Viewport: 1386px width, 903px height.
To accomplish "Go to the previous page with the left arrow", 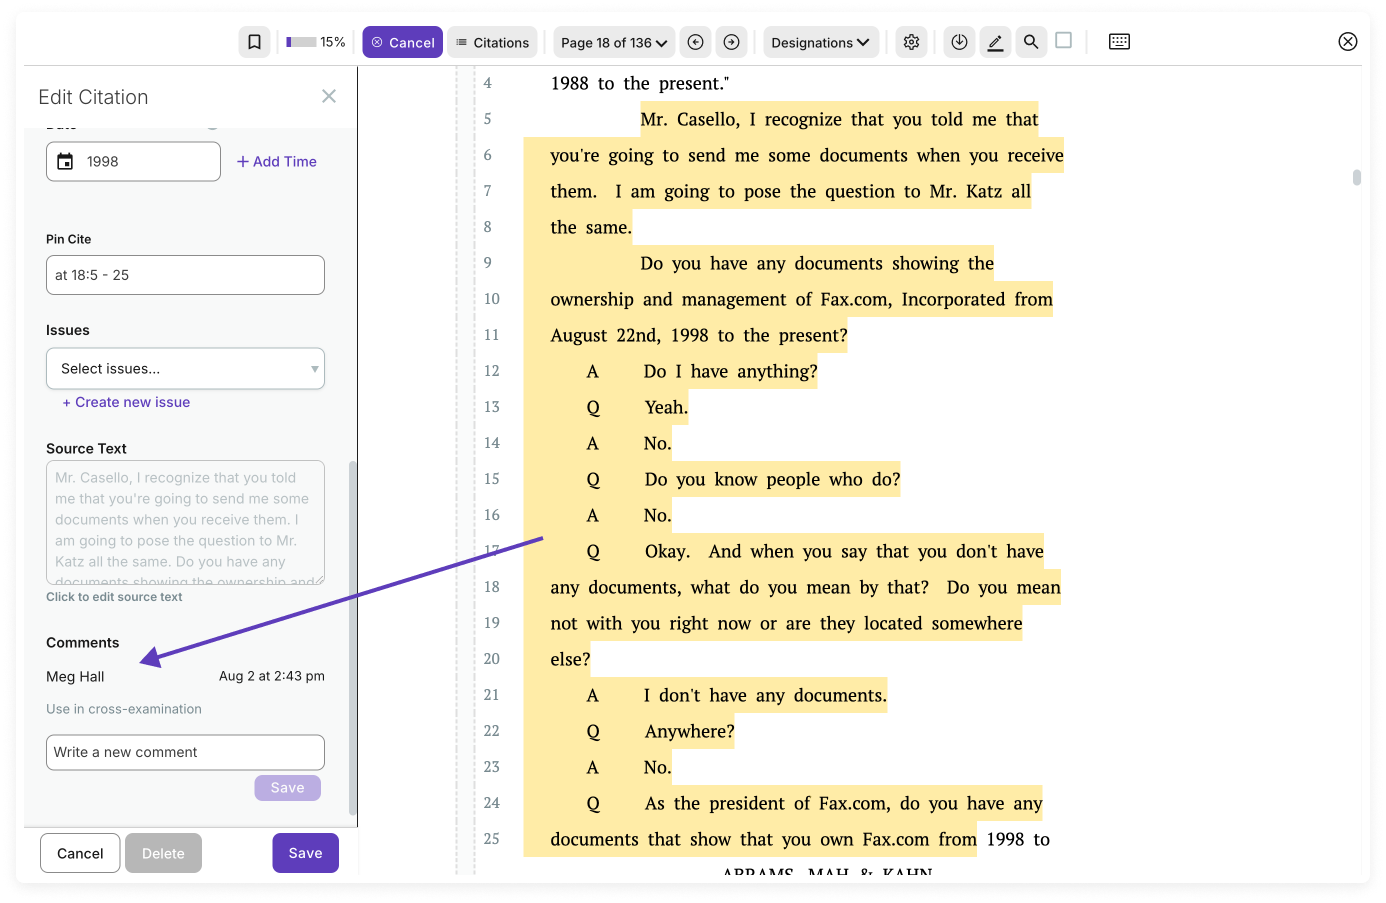I will click(695, 42).
